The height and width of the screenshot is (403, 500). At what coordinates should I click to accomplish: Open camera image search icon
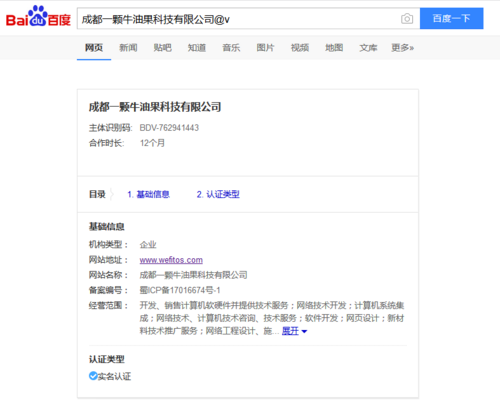pos(407,19)
